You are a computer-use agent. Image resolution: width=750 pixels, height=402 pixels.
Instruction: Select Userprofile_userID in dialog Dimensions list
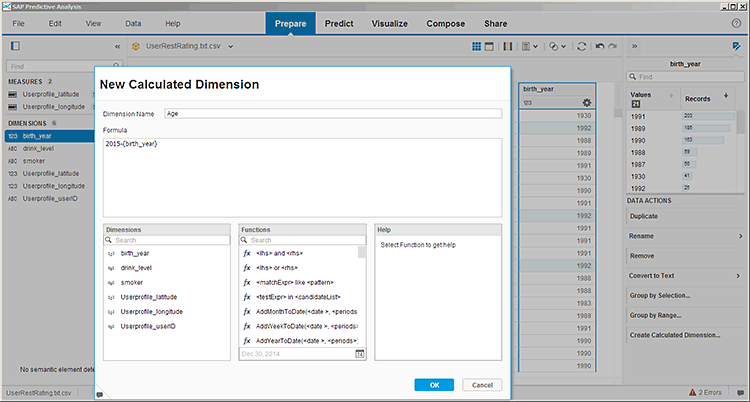click(x=148, y=326)
